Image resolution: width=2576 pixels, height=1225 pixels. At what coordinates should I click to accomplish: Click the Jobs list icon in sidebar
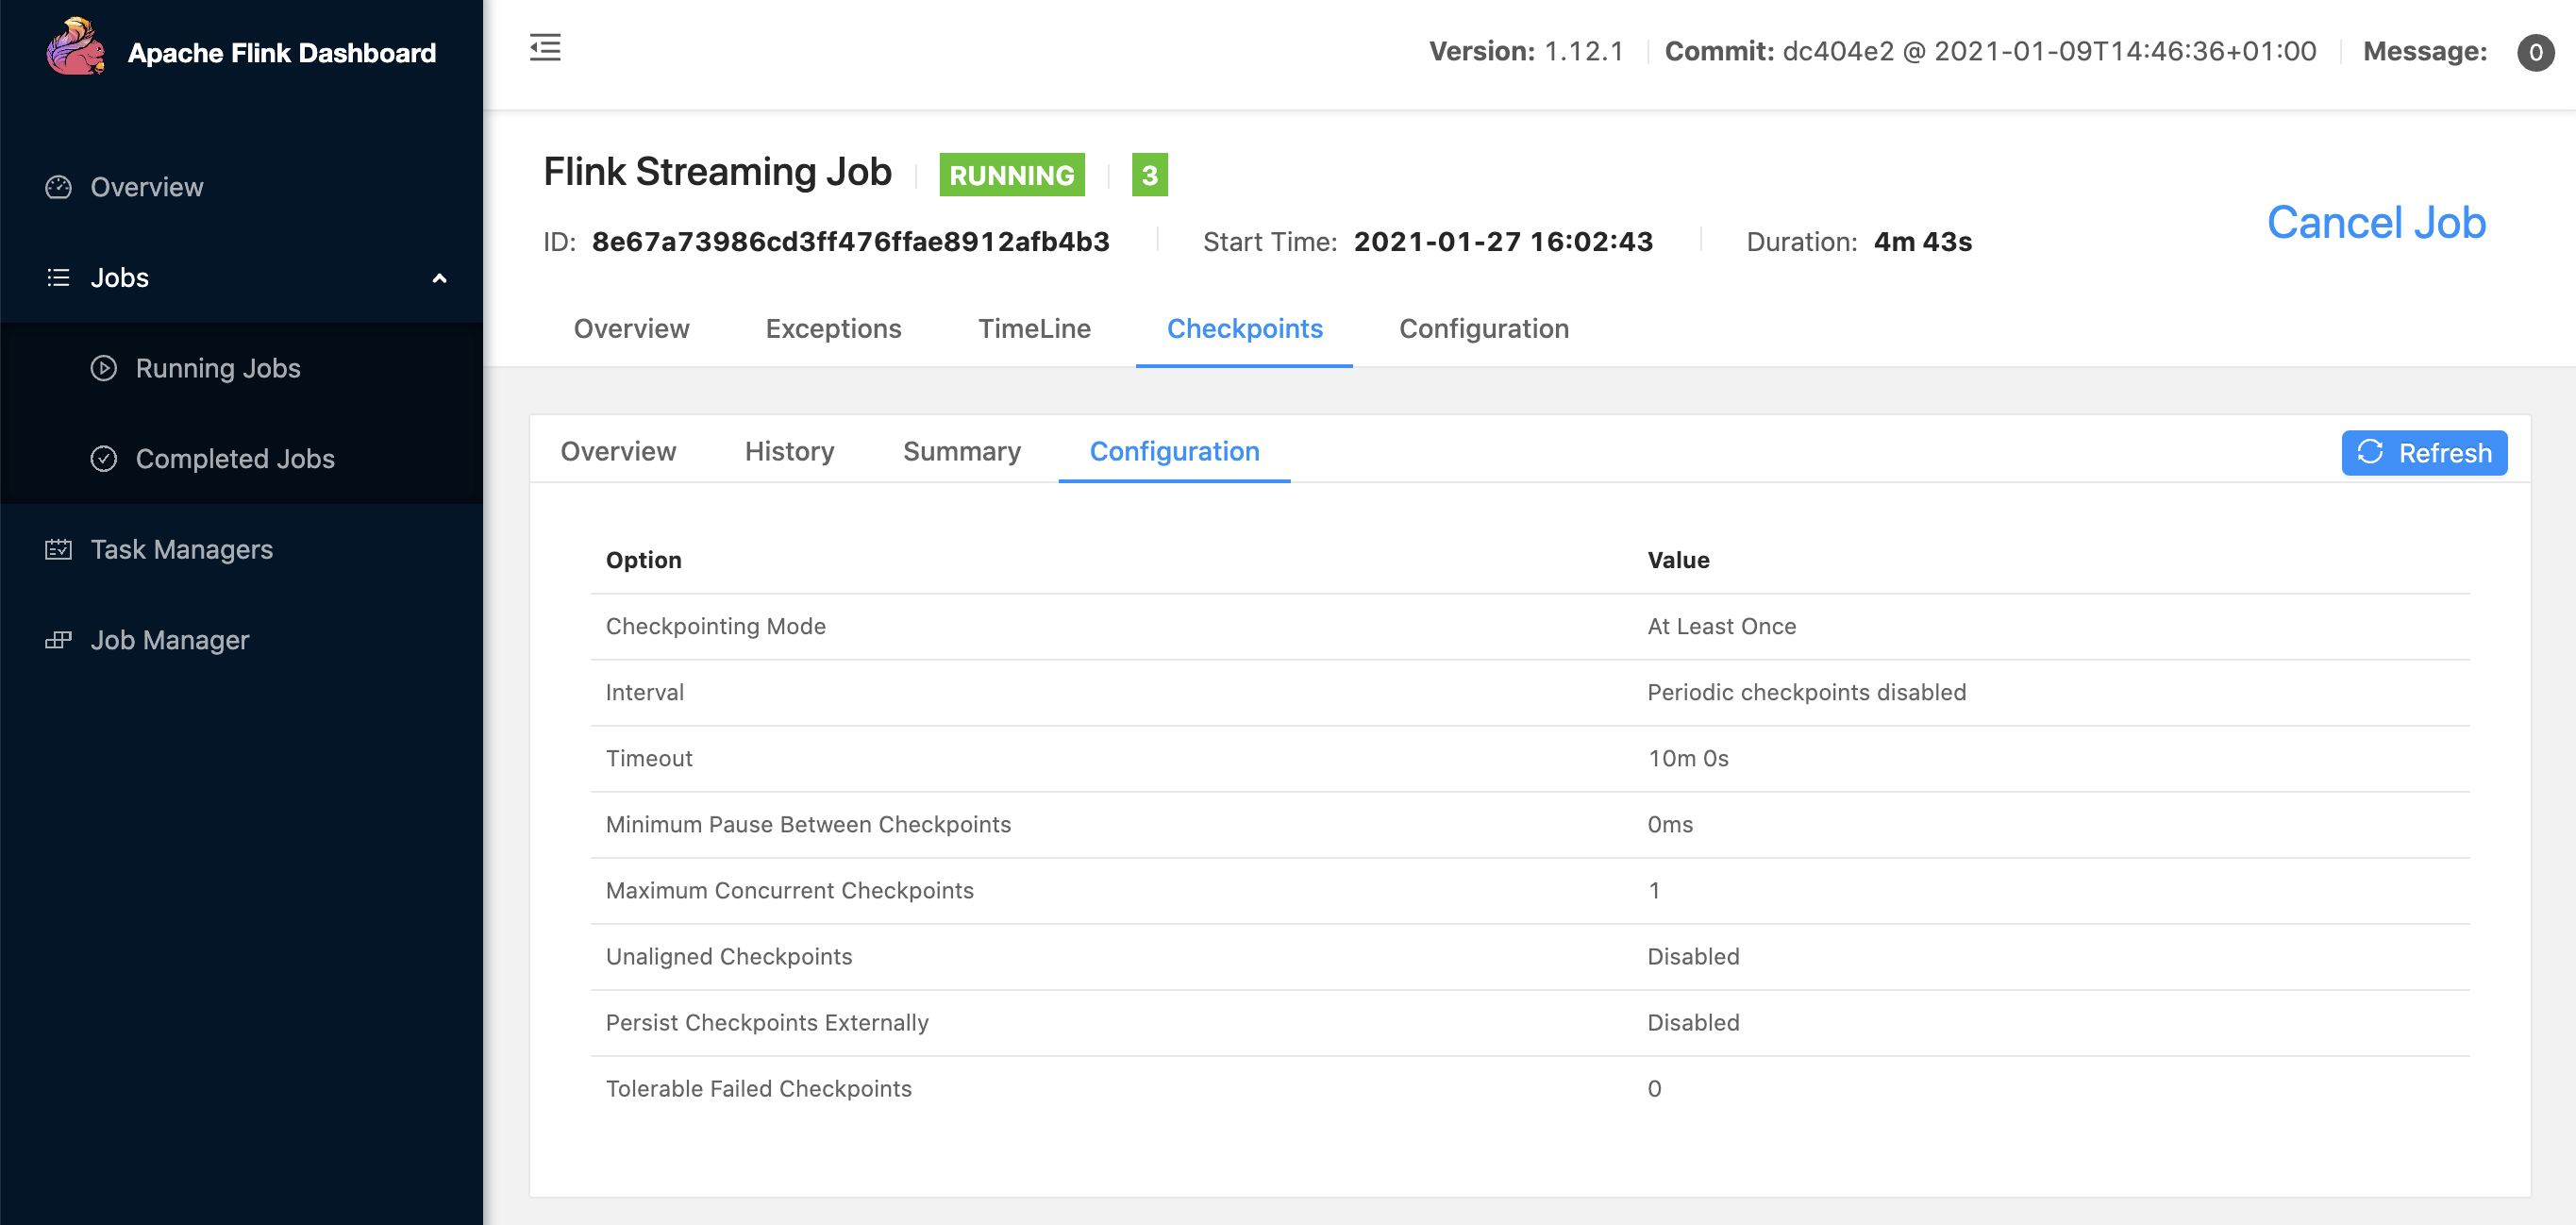click(58, 278)
